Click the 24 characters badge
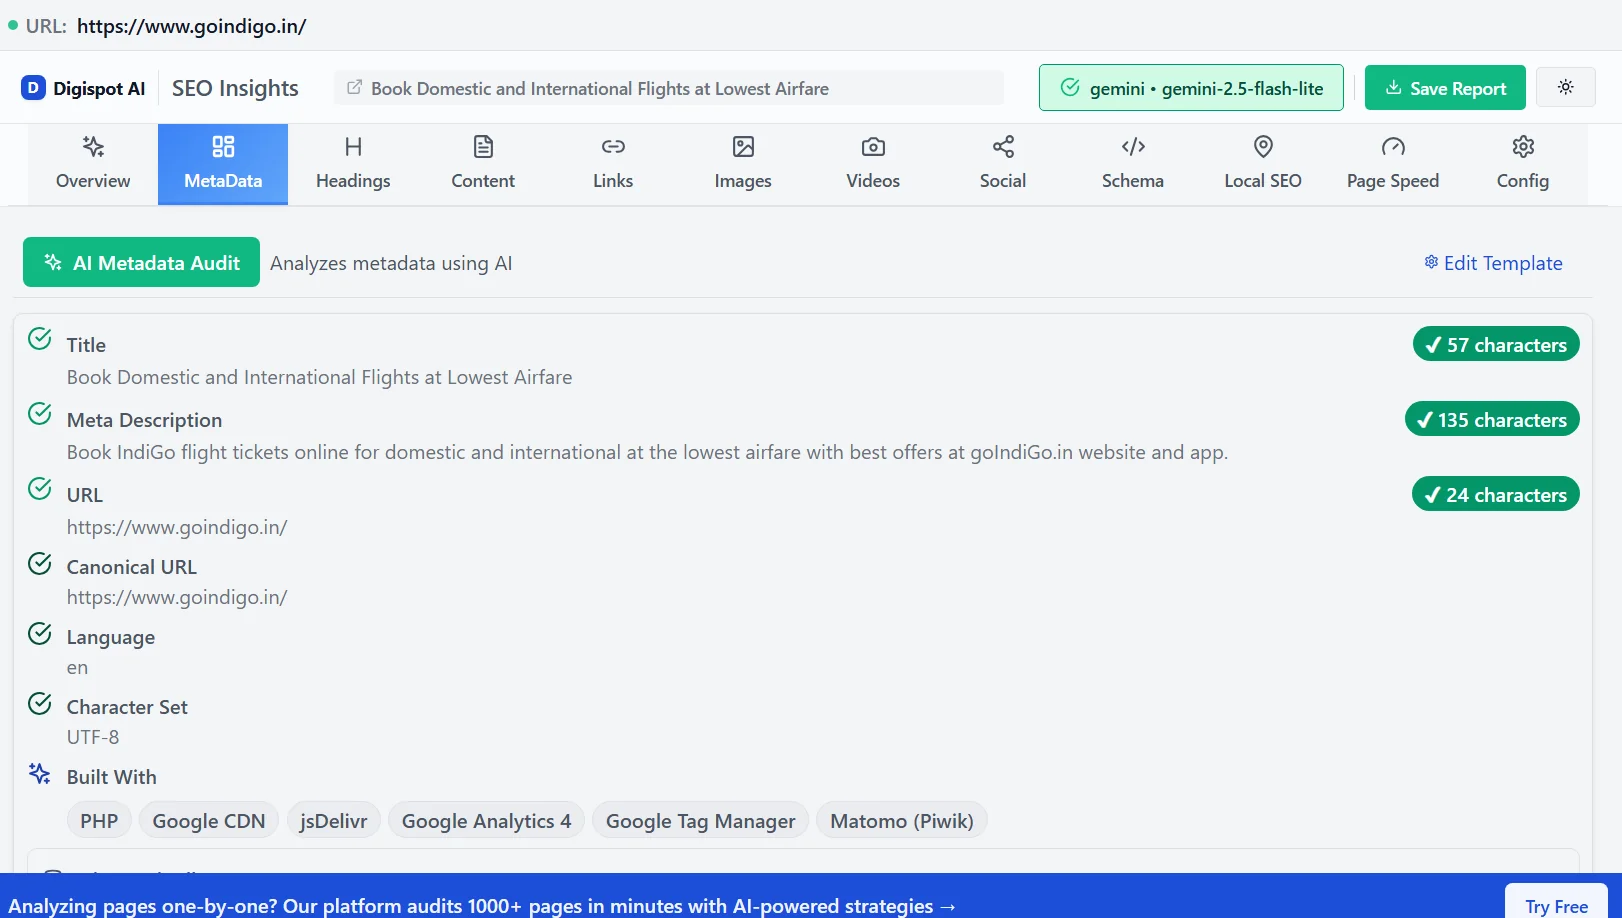Viewport: 1622px width, 918px height. 1496,494
